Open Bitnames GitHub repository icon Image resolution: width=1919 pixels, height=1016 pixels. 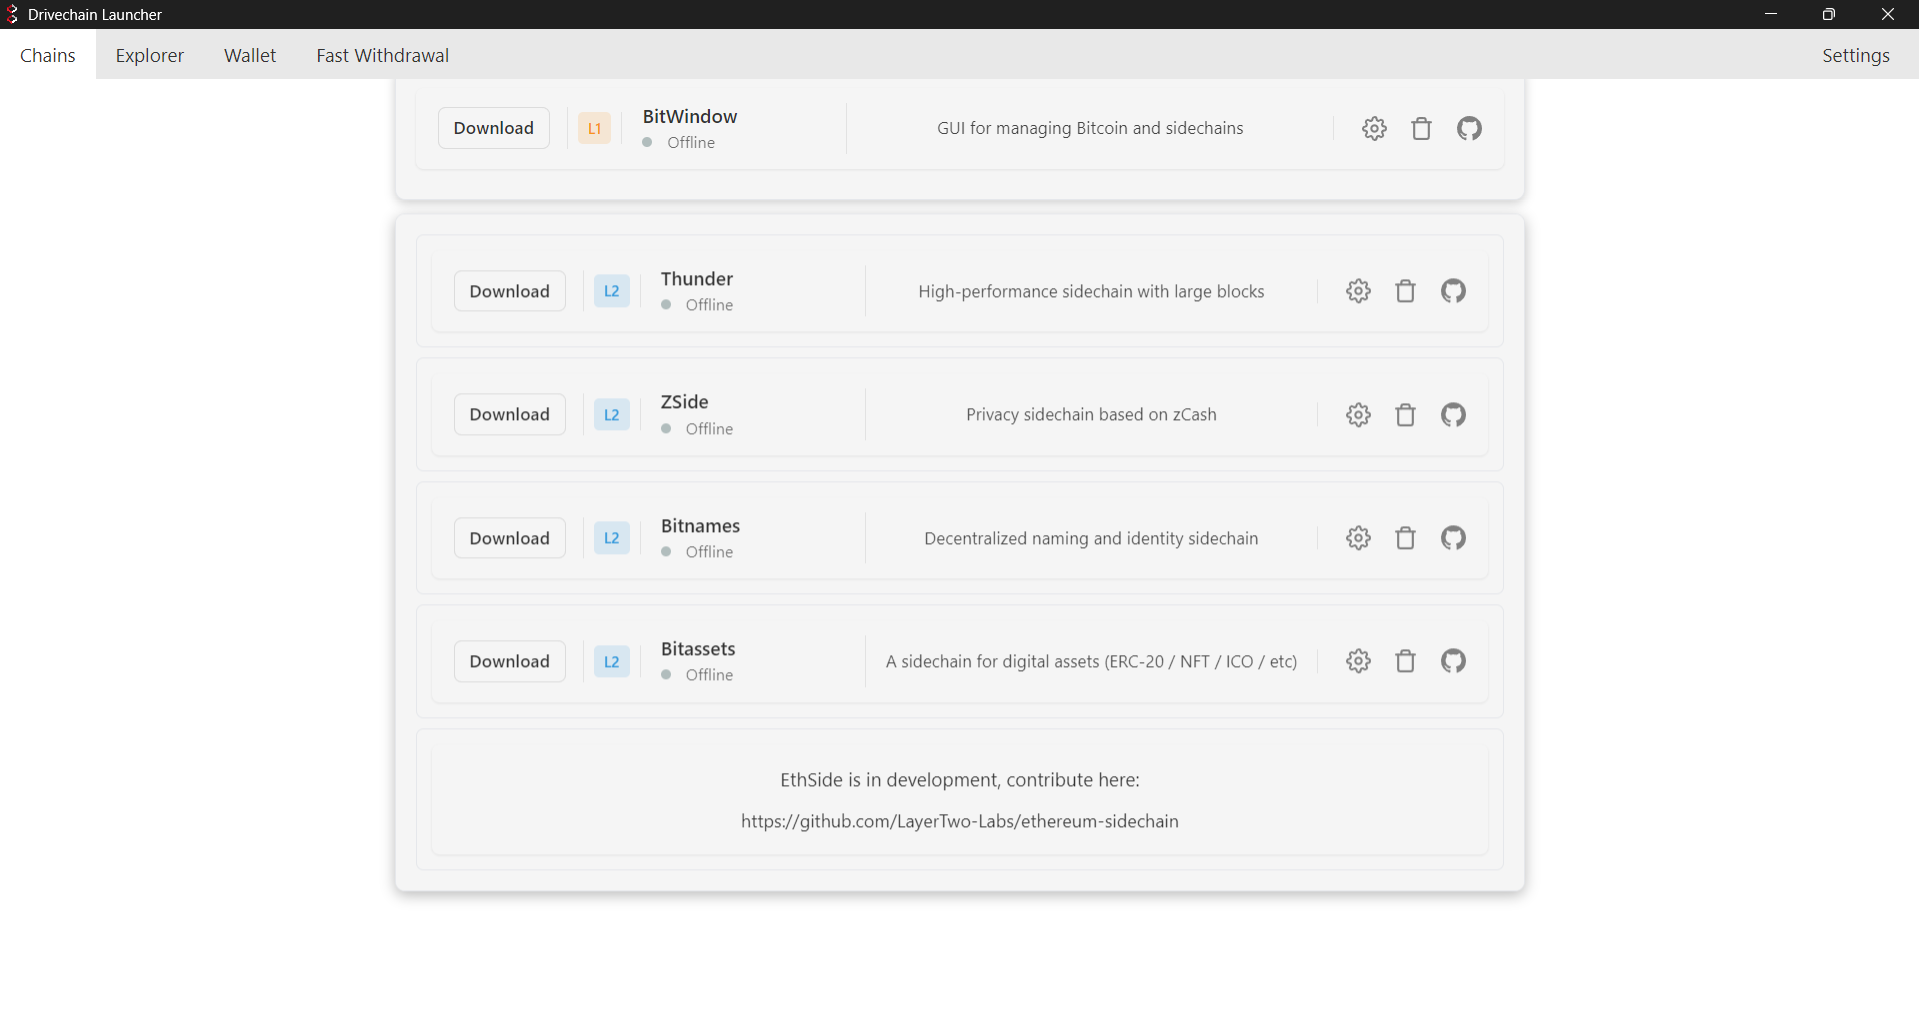click(x=1453, y=538)
